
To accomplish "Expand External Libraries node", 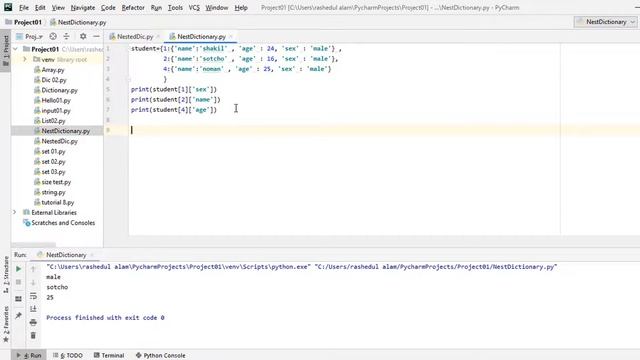I will point(15,212).
